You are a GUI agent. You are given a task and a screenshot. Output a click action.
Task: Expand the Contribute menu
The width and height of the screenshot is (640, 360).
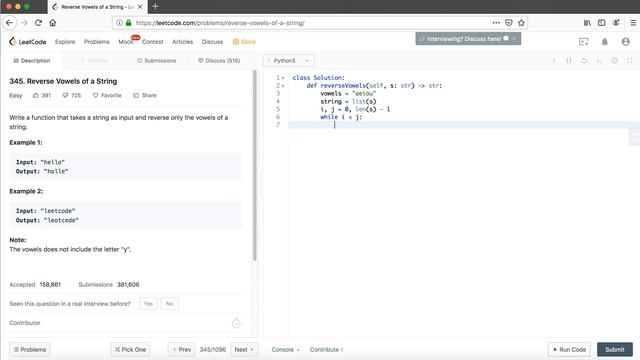(326, 349)
